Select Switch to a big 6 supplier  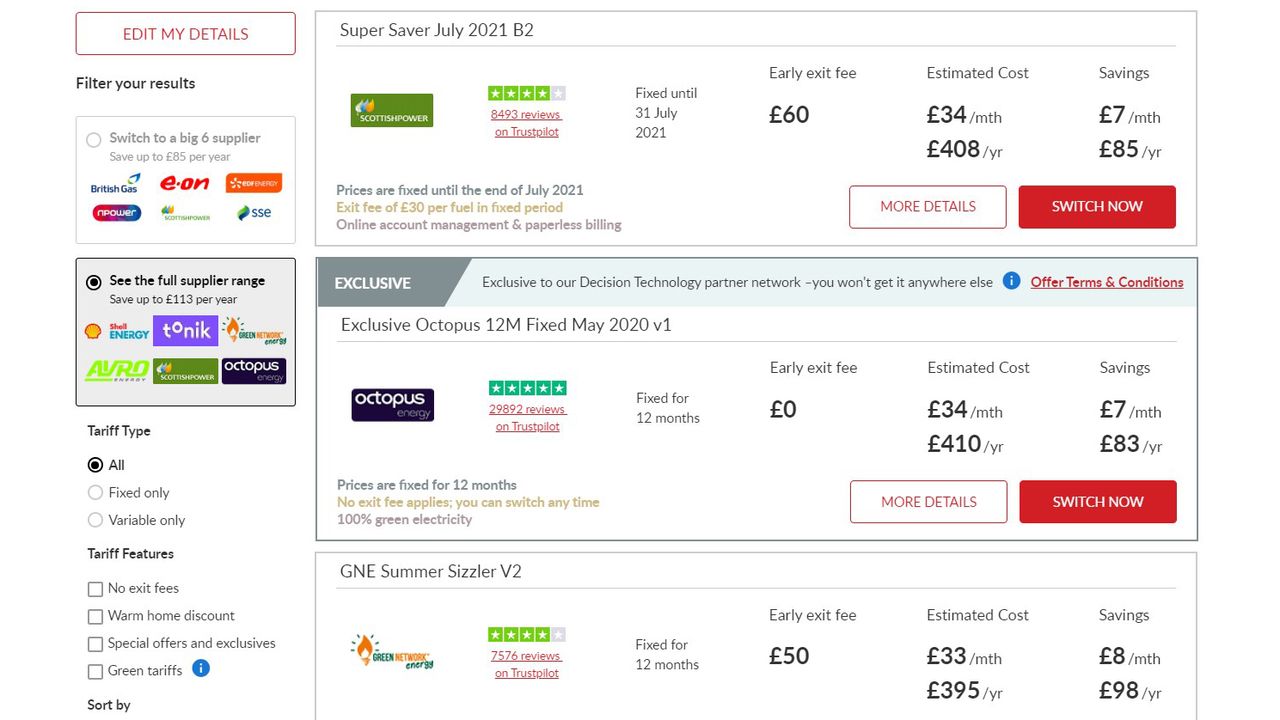point(94,139)
